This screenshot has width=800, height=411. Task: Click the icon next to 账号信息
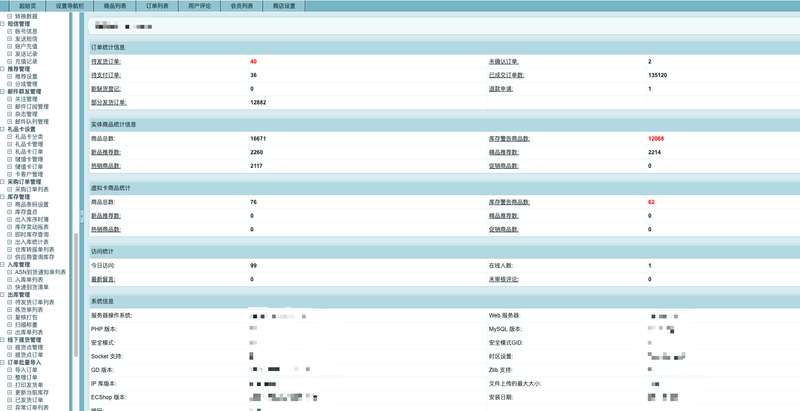[9, 31]
